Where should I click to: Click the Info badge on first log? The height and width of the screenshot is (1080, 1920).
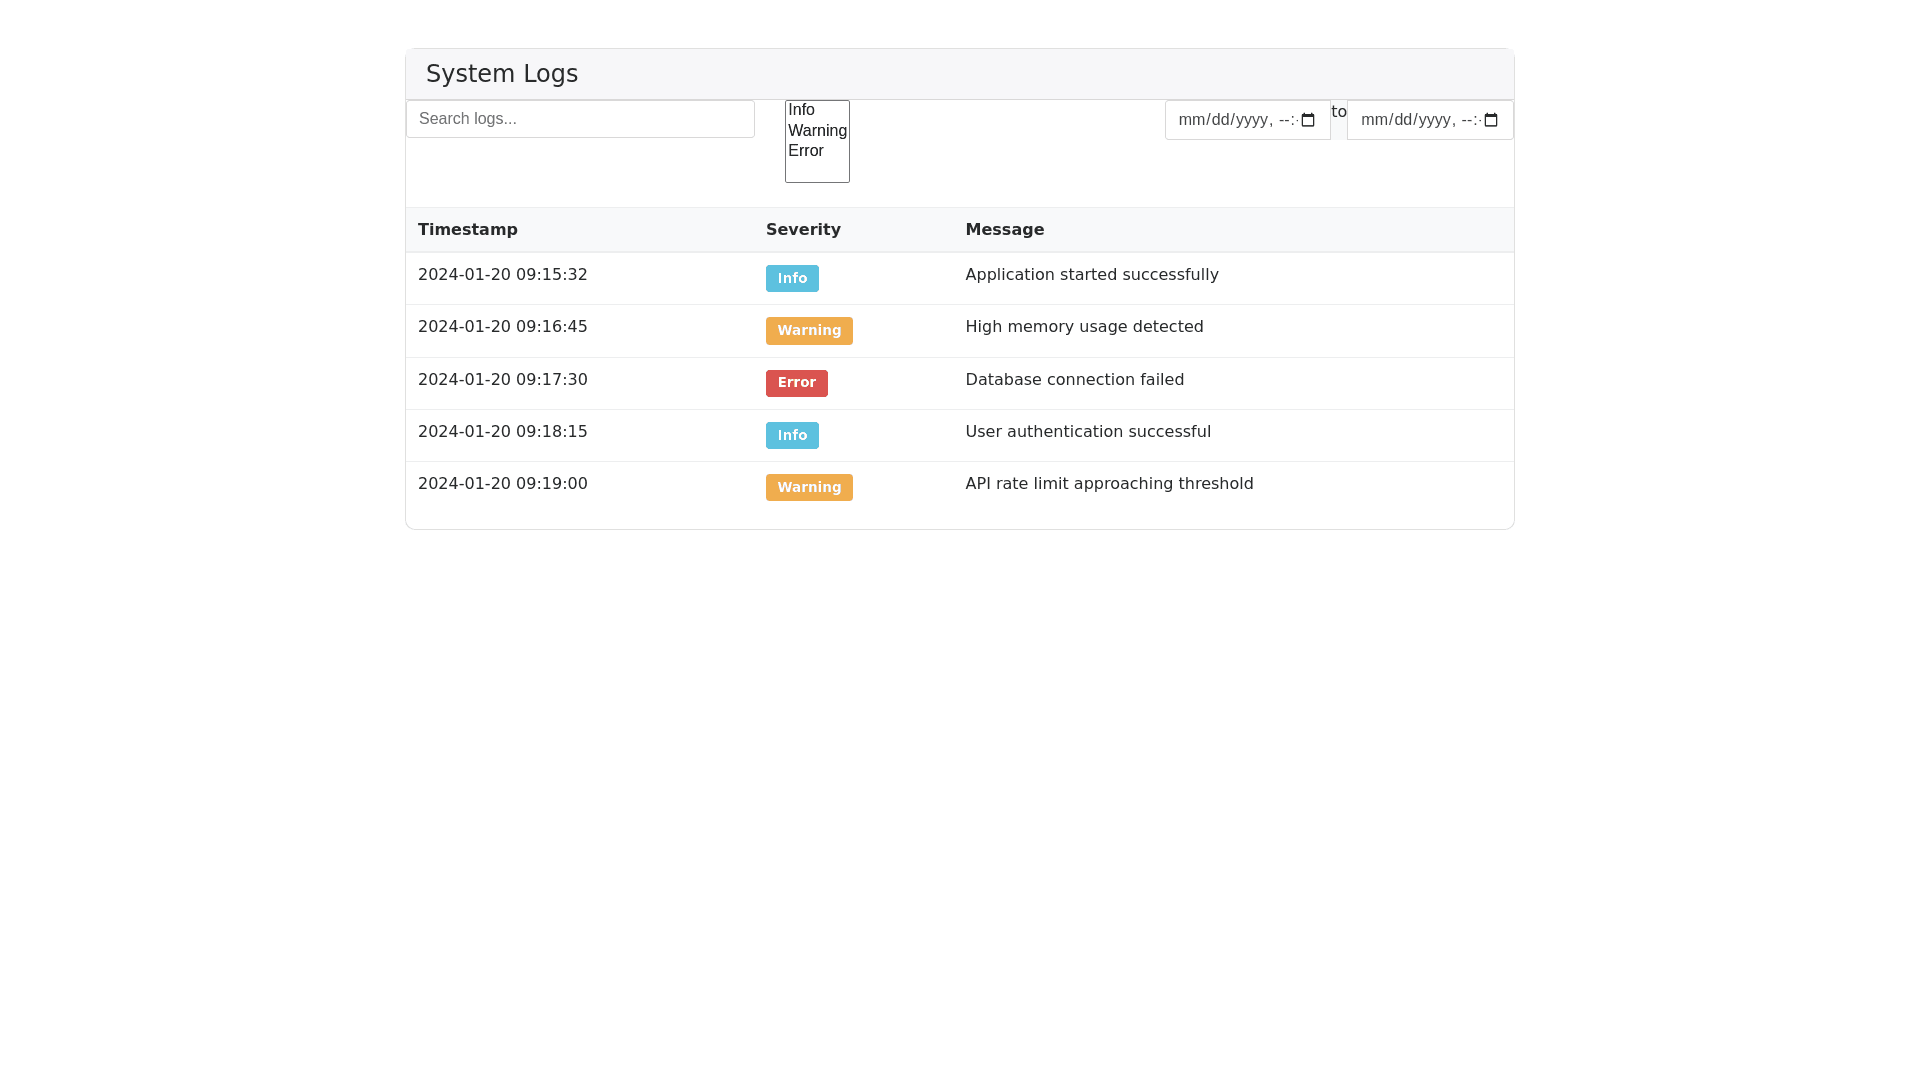coord(792,278)
